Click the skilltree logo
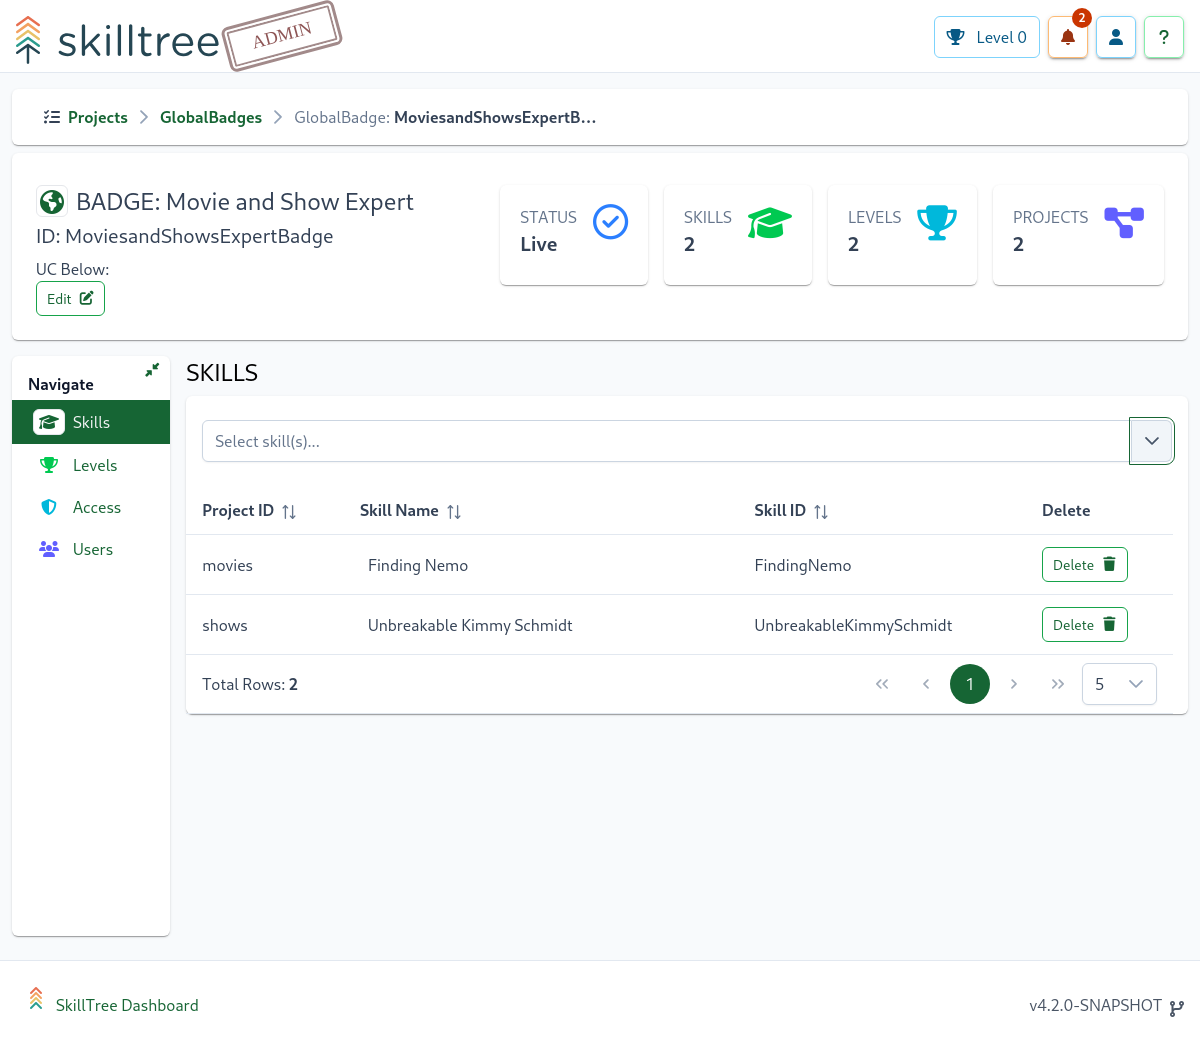The image size is (1200, 1041). (x=118, y=40)
